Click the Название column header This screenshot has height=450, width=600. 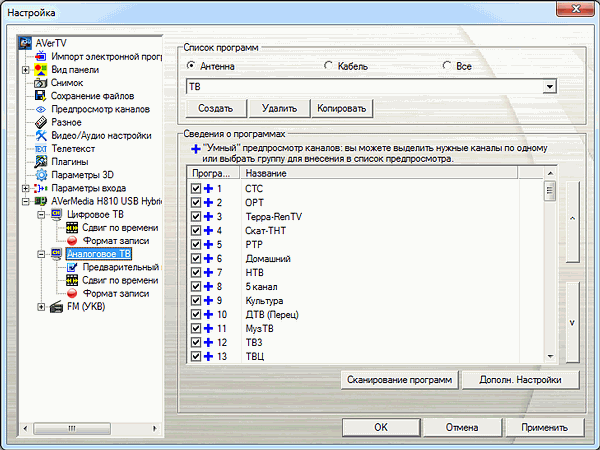[x=378, y=173]
